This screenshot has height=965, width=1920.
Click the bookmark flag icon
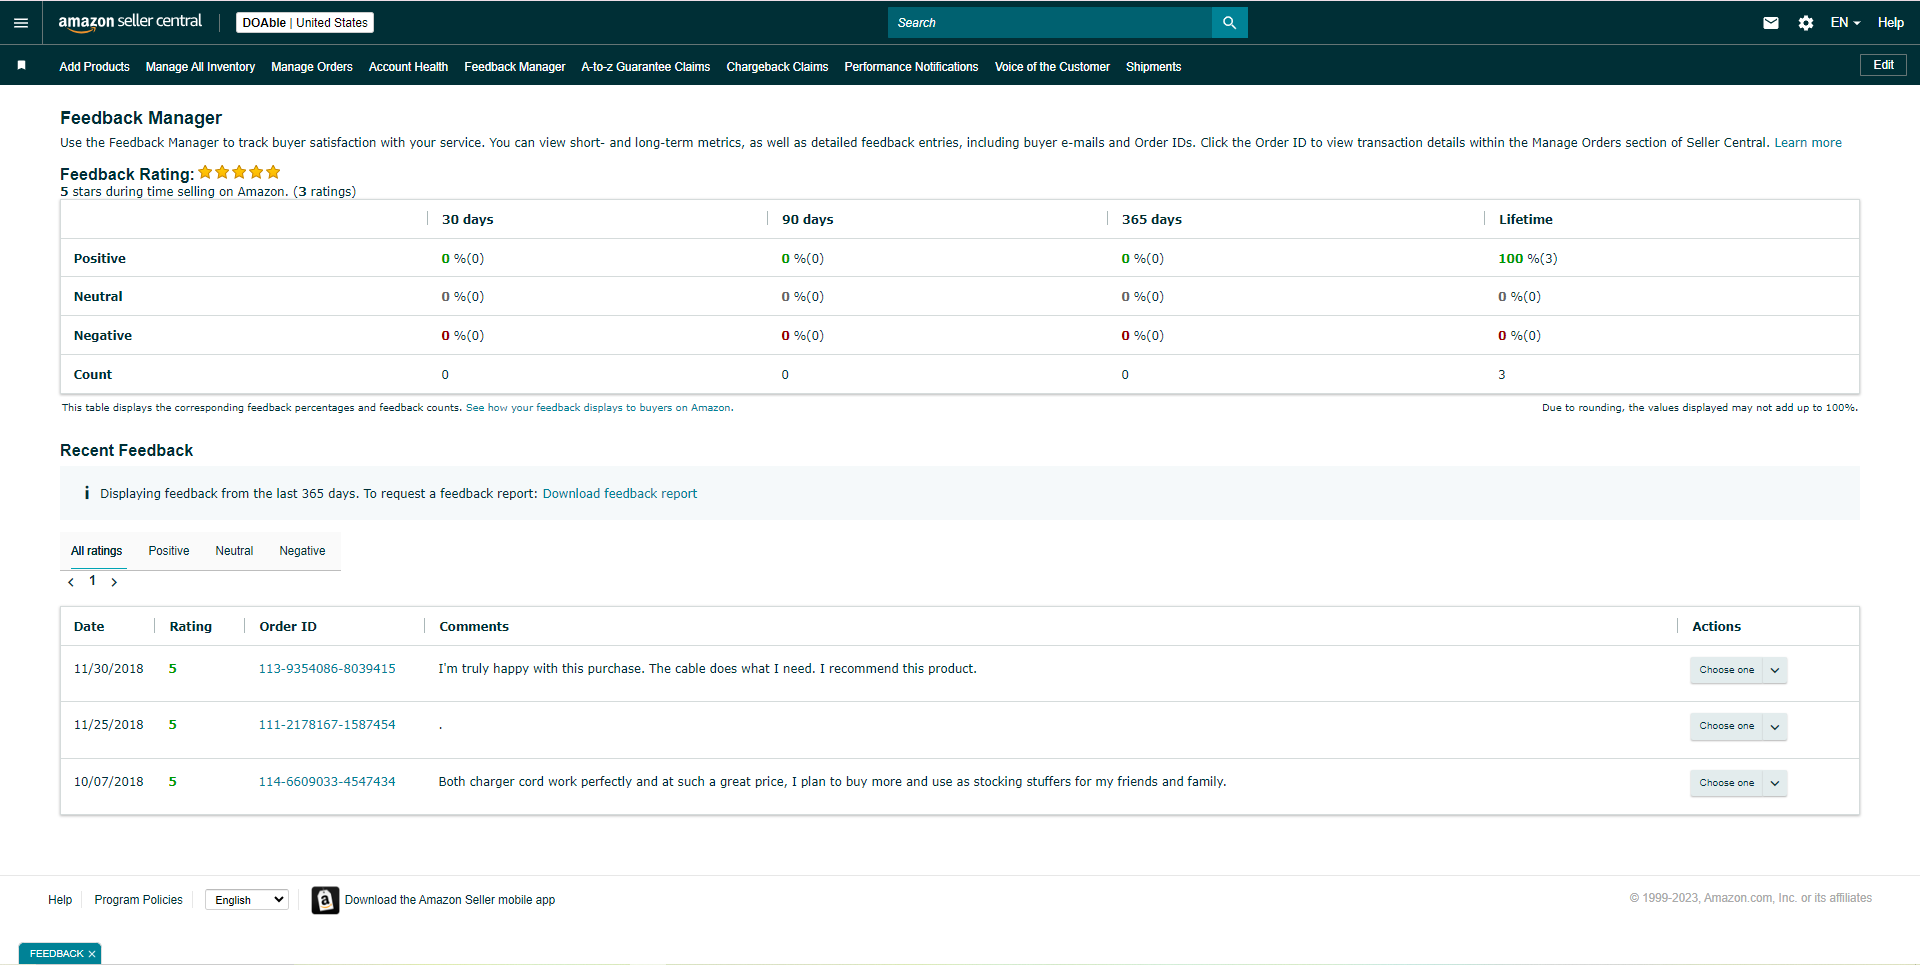point(21,65)
